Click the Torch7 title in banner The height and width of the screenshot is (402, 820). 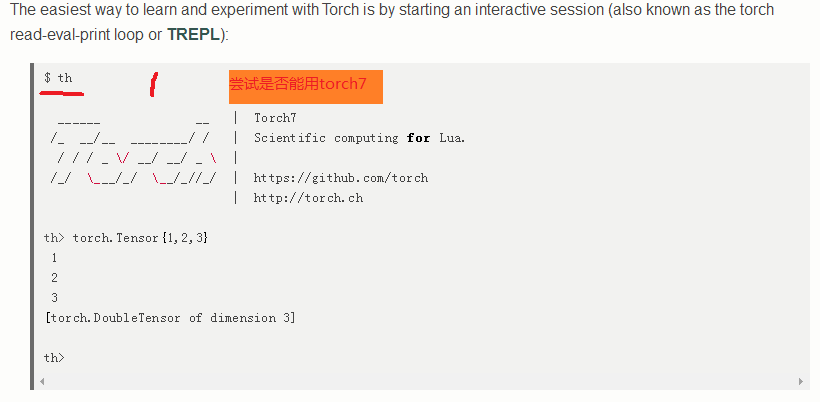click(275, 118)
